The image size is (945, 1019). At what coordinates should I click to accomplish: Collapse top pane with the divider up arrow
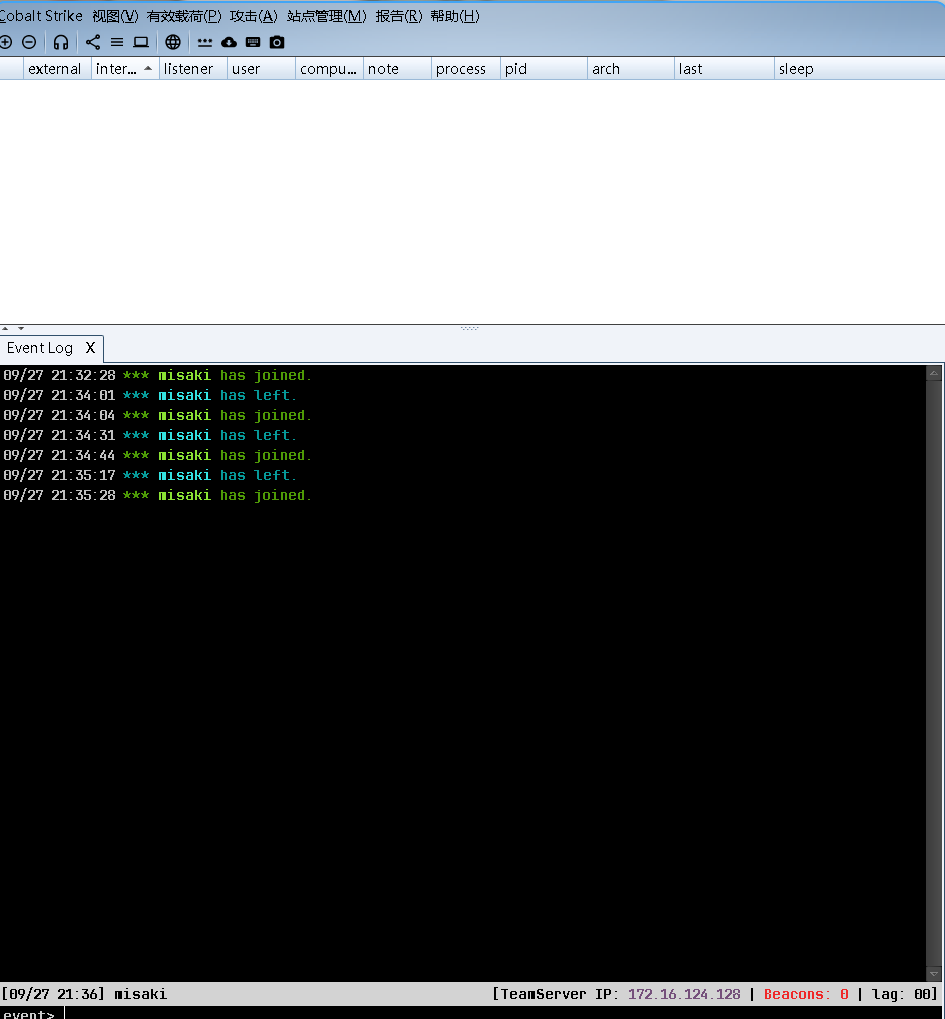(x=5, y=329)
